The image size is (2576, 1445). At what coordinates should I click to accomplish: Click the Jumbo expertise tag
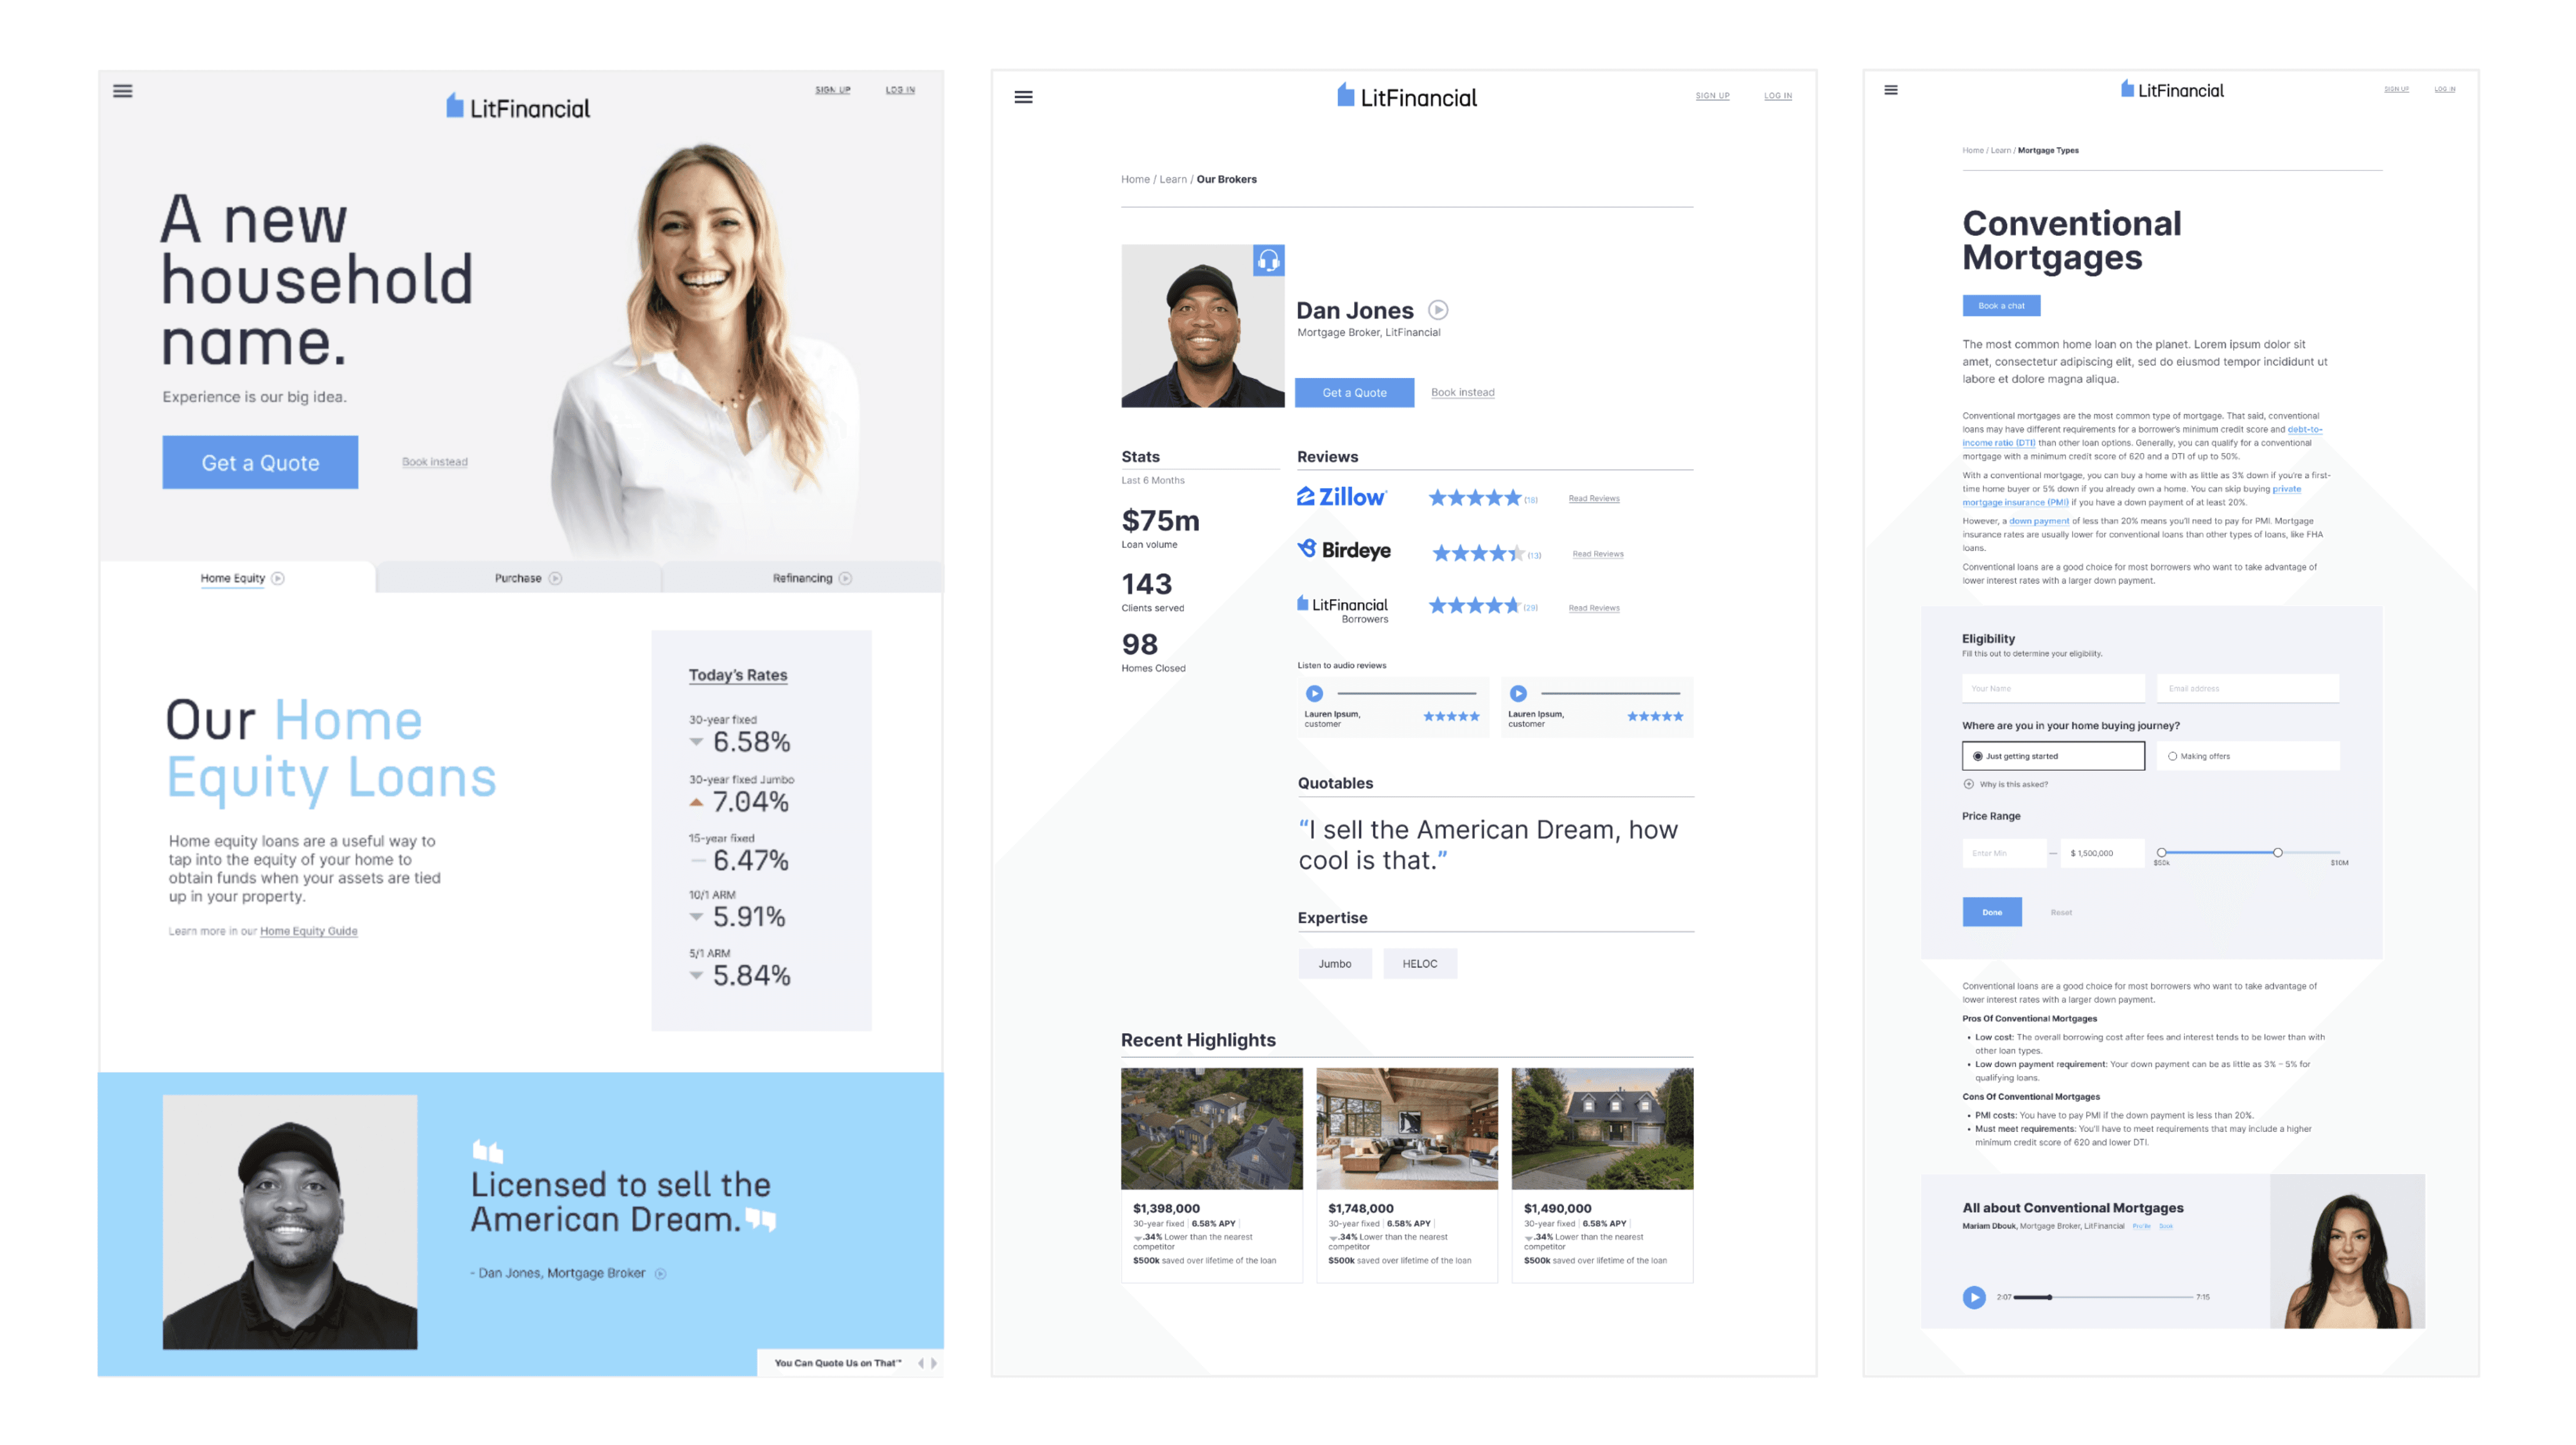click(x=1334, y=963)
